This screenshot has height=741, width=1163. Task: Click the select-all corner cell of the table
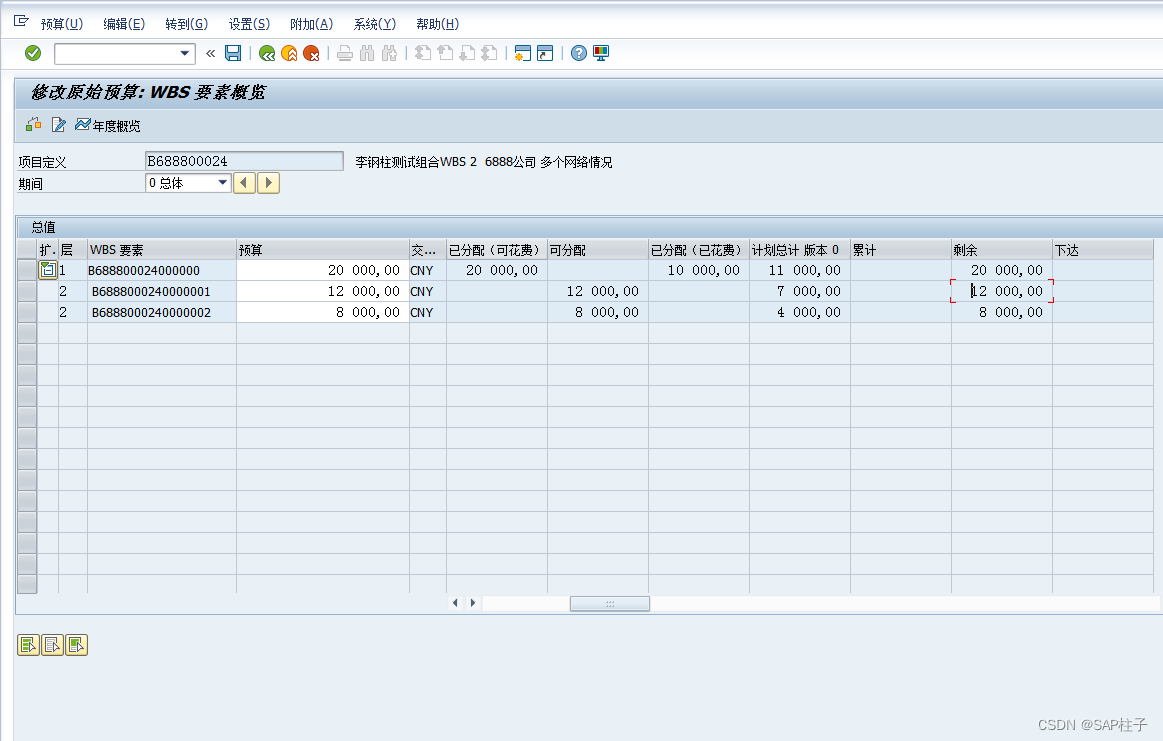tap(27, 250)
